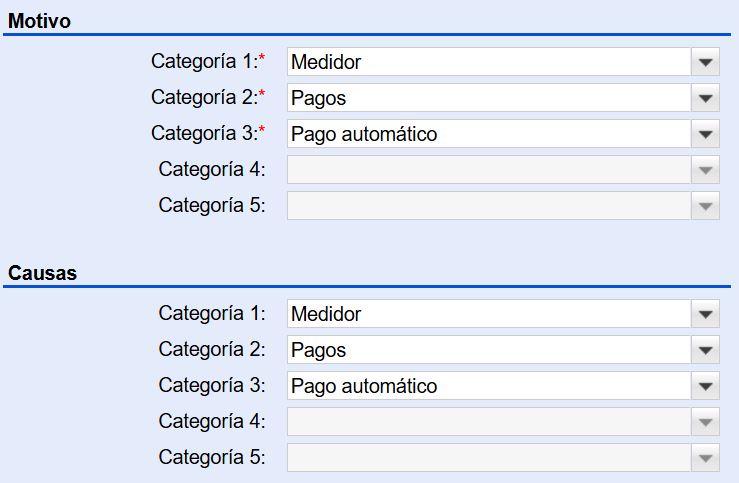Expand Causas Categoría 3 dropdown arrow
The width and height of the screenshot is (739, 483).
coord(705,386)
